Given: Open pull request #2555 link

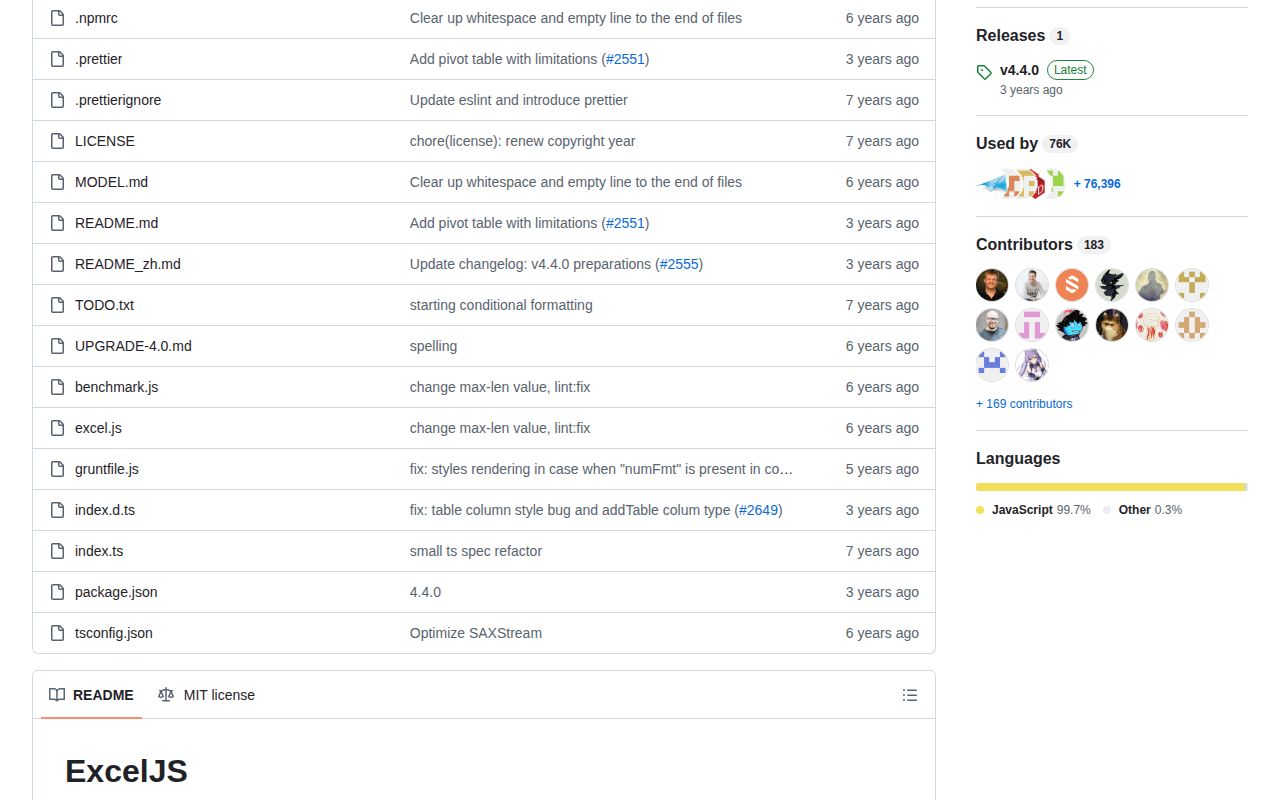Looking at the screenshot, I should tap(679, 264).
